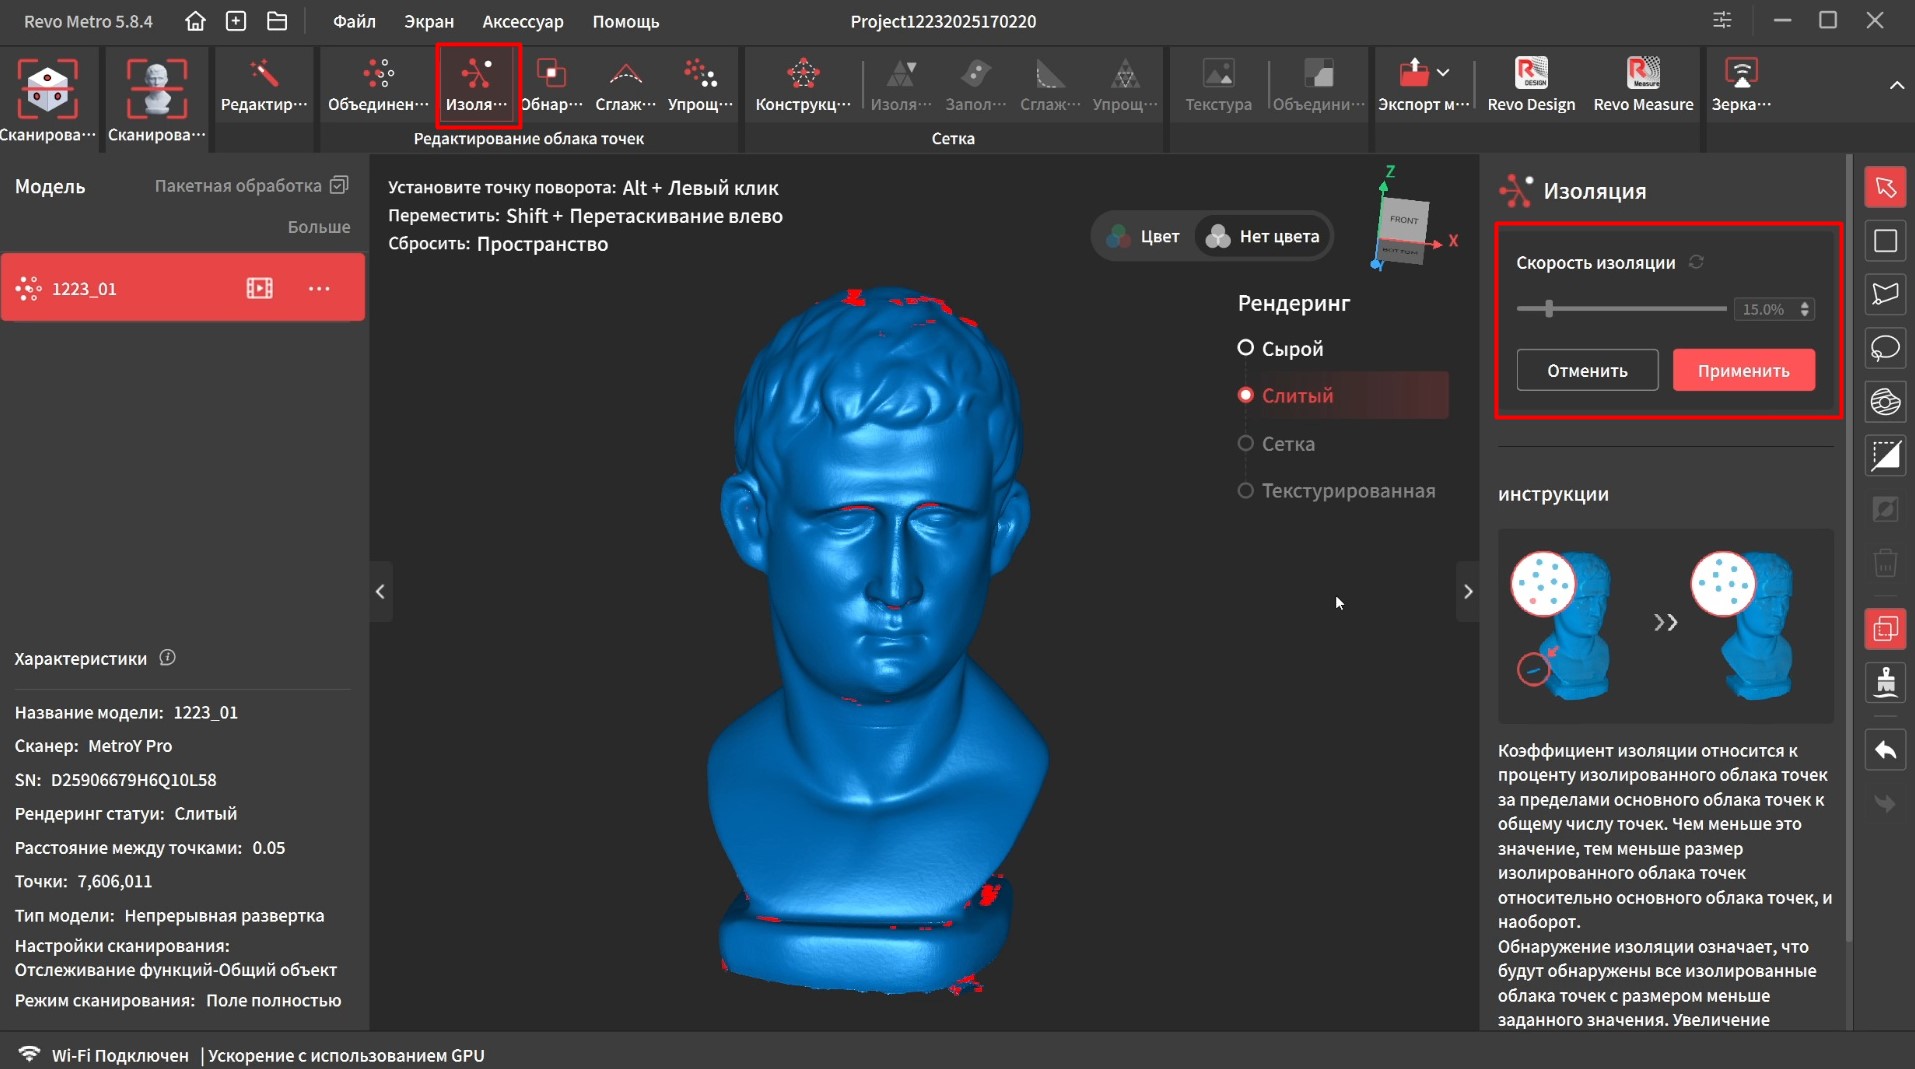Select the pointer selection tool in sidebar
The image size is (1915, 1069).
click(1885, 187)
